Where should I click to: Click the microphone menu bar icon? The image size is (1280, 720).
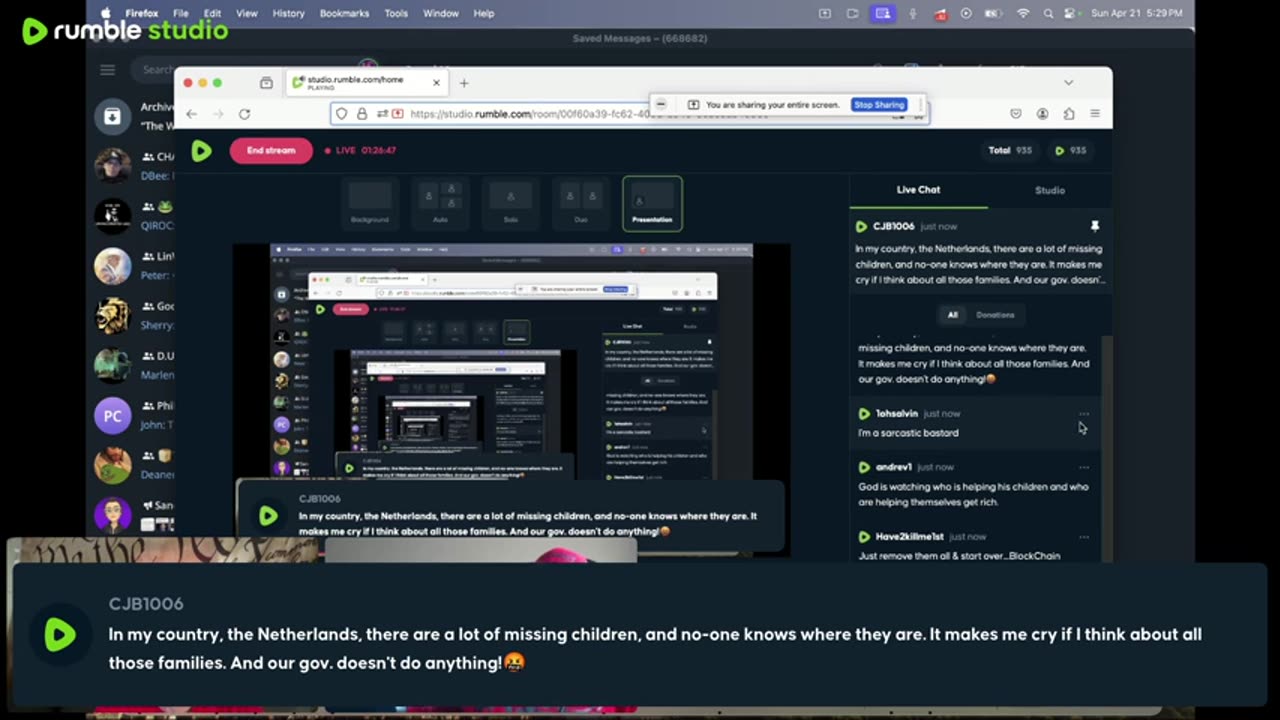pos(912,13)
